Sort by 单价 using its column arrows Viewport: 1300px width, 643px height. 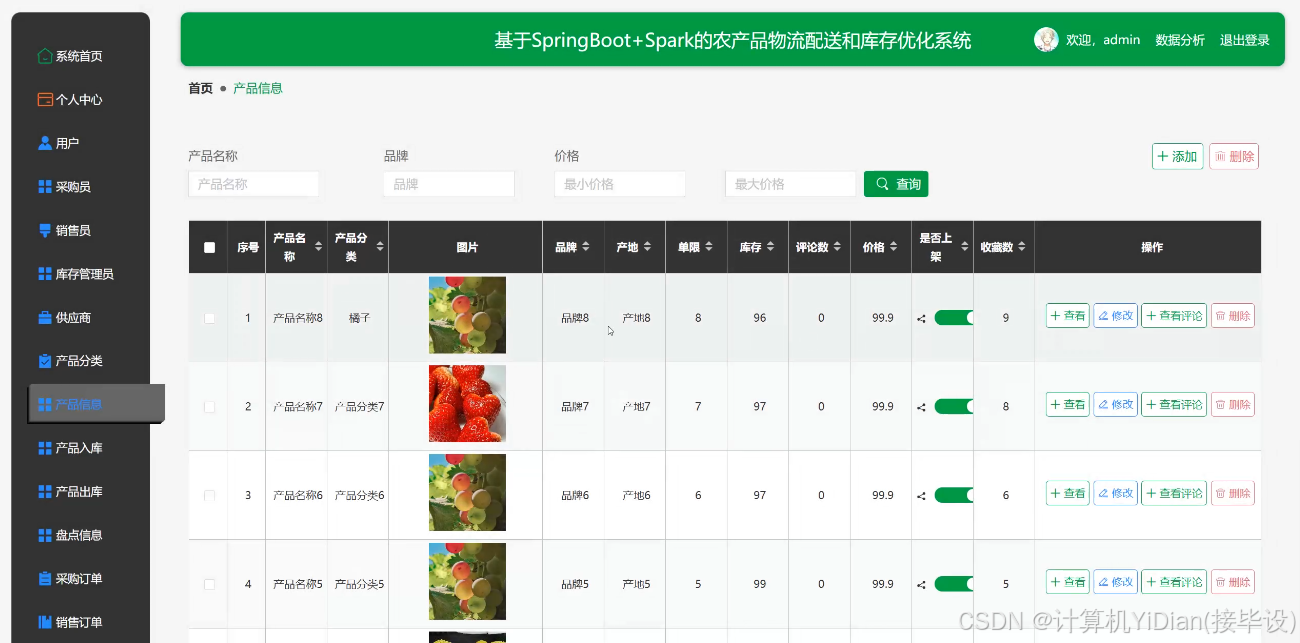[x=710, y=247]
